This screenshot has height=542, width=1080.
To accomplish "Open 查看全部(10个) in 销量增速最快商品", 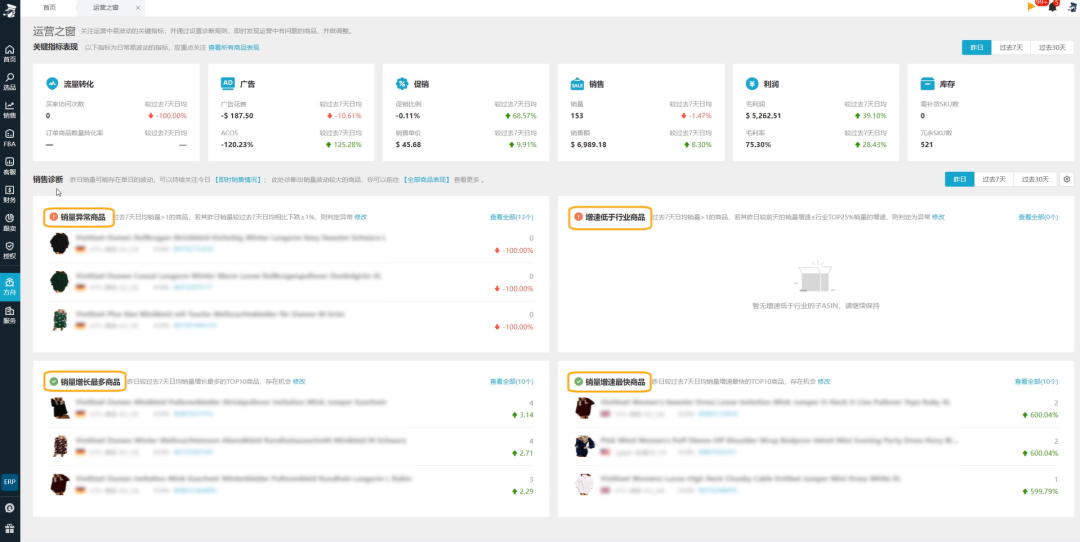I will click(1036, 381).
